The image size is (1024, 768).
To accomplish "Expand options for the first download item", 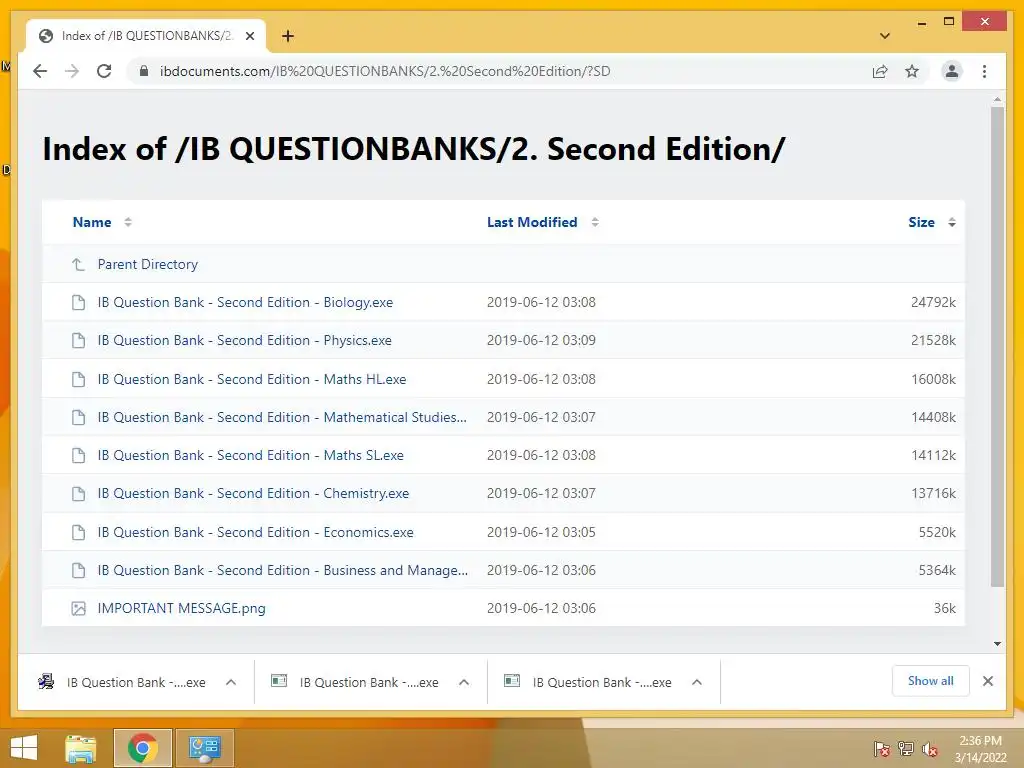I will [231, 682].
